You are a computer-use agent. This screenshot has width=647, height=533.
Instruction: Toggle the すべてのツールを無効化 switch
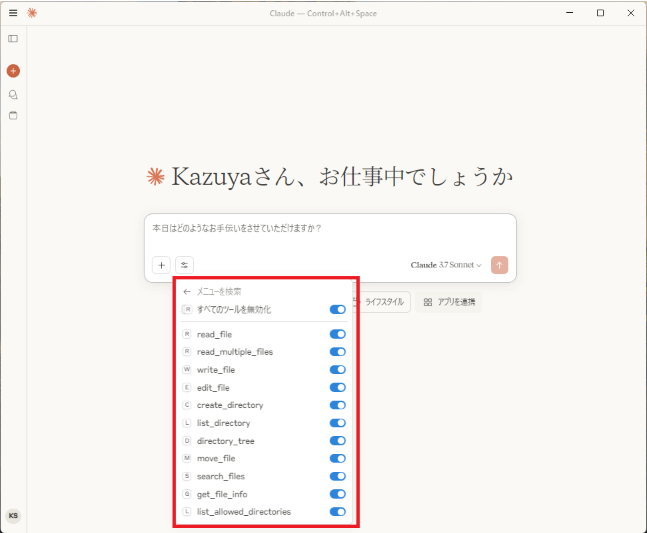coord(338,309)
